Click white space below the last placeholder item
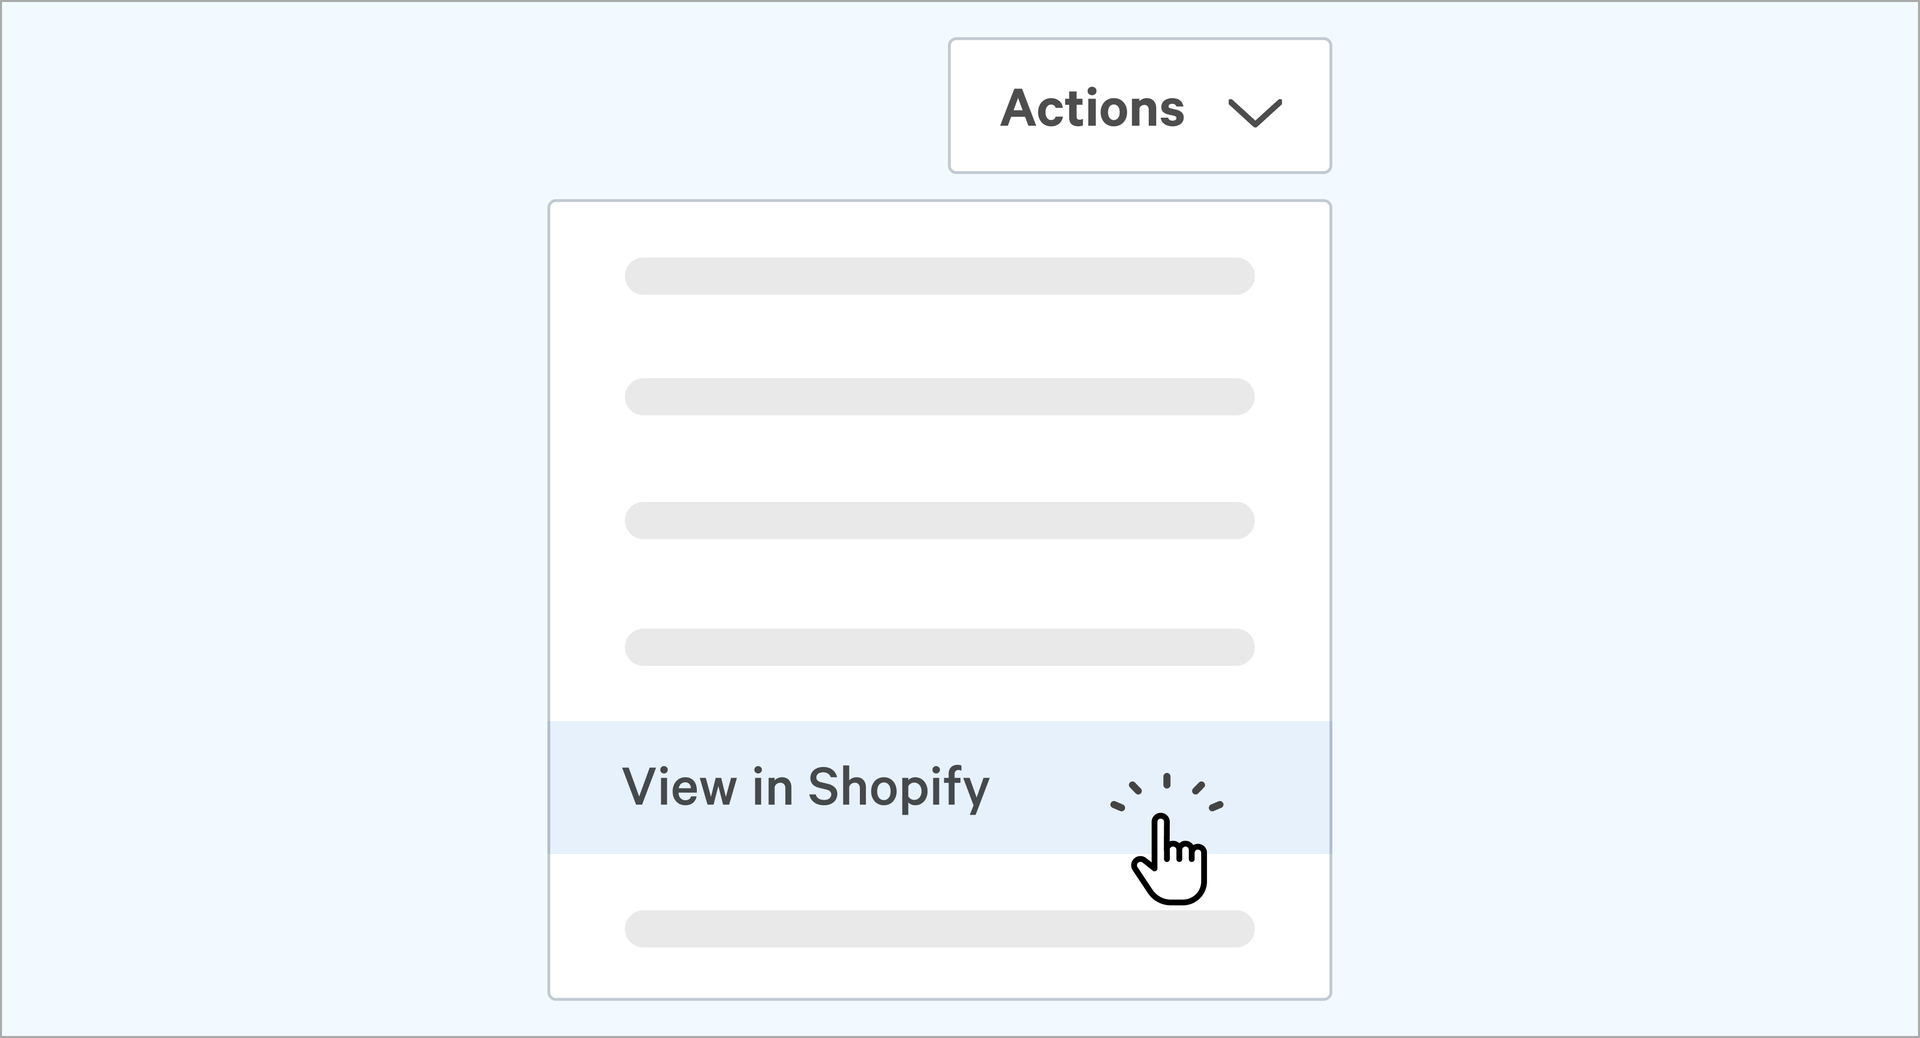Viewport: 1920px width, 1038px height. pos(939,974)
